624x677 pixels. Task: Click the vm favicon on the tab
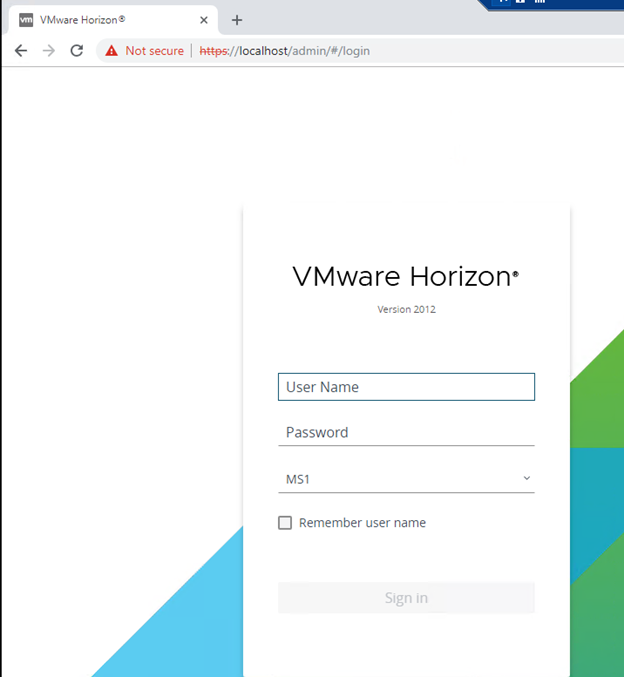pyautogui.click(x=26, y=20)
